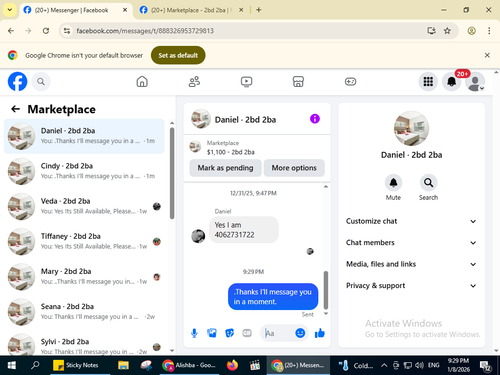Open the Sylvi - 2bd 2ba conversation
The width and height of the screenshot is (500, 375).
pos(84,343)
